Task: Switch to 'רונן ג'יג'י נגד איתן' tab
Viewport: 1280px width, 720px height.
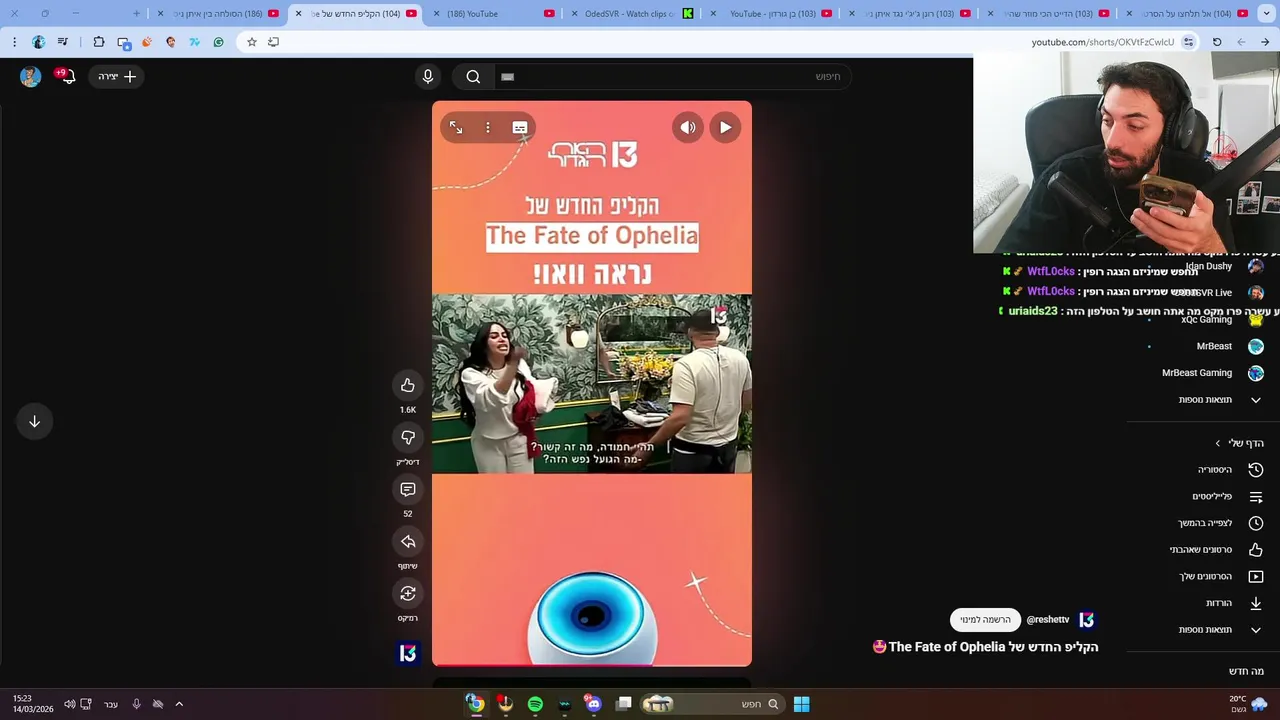Action: (x=910, y=14)
